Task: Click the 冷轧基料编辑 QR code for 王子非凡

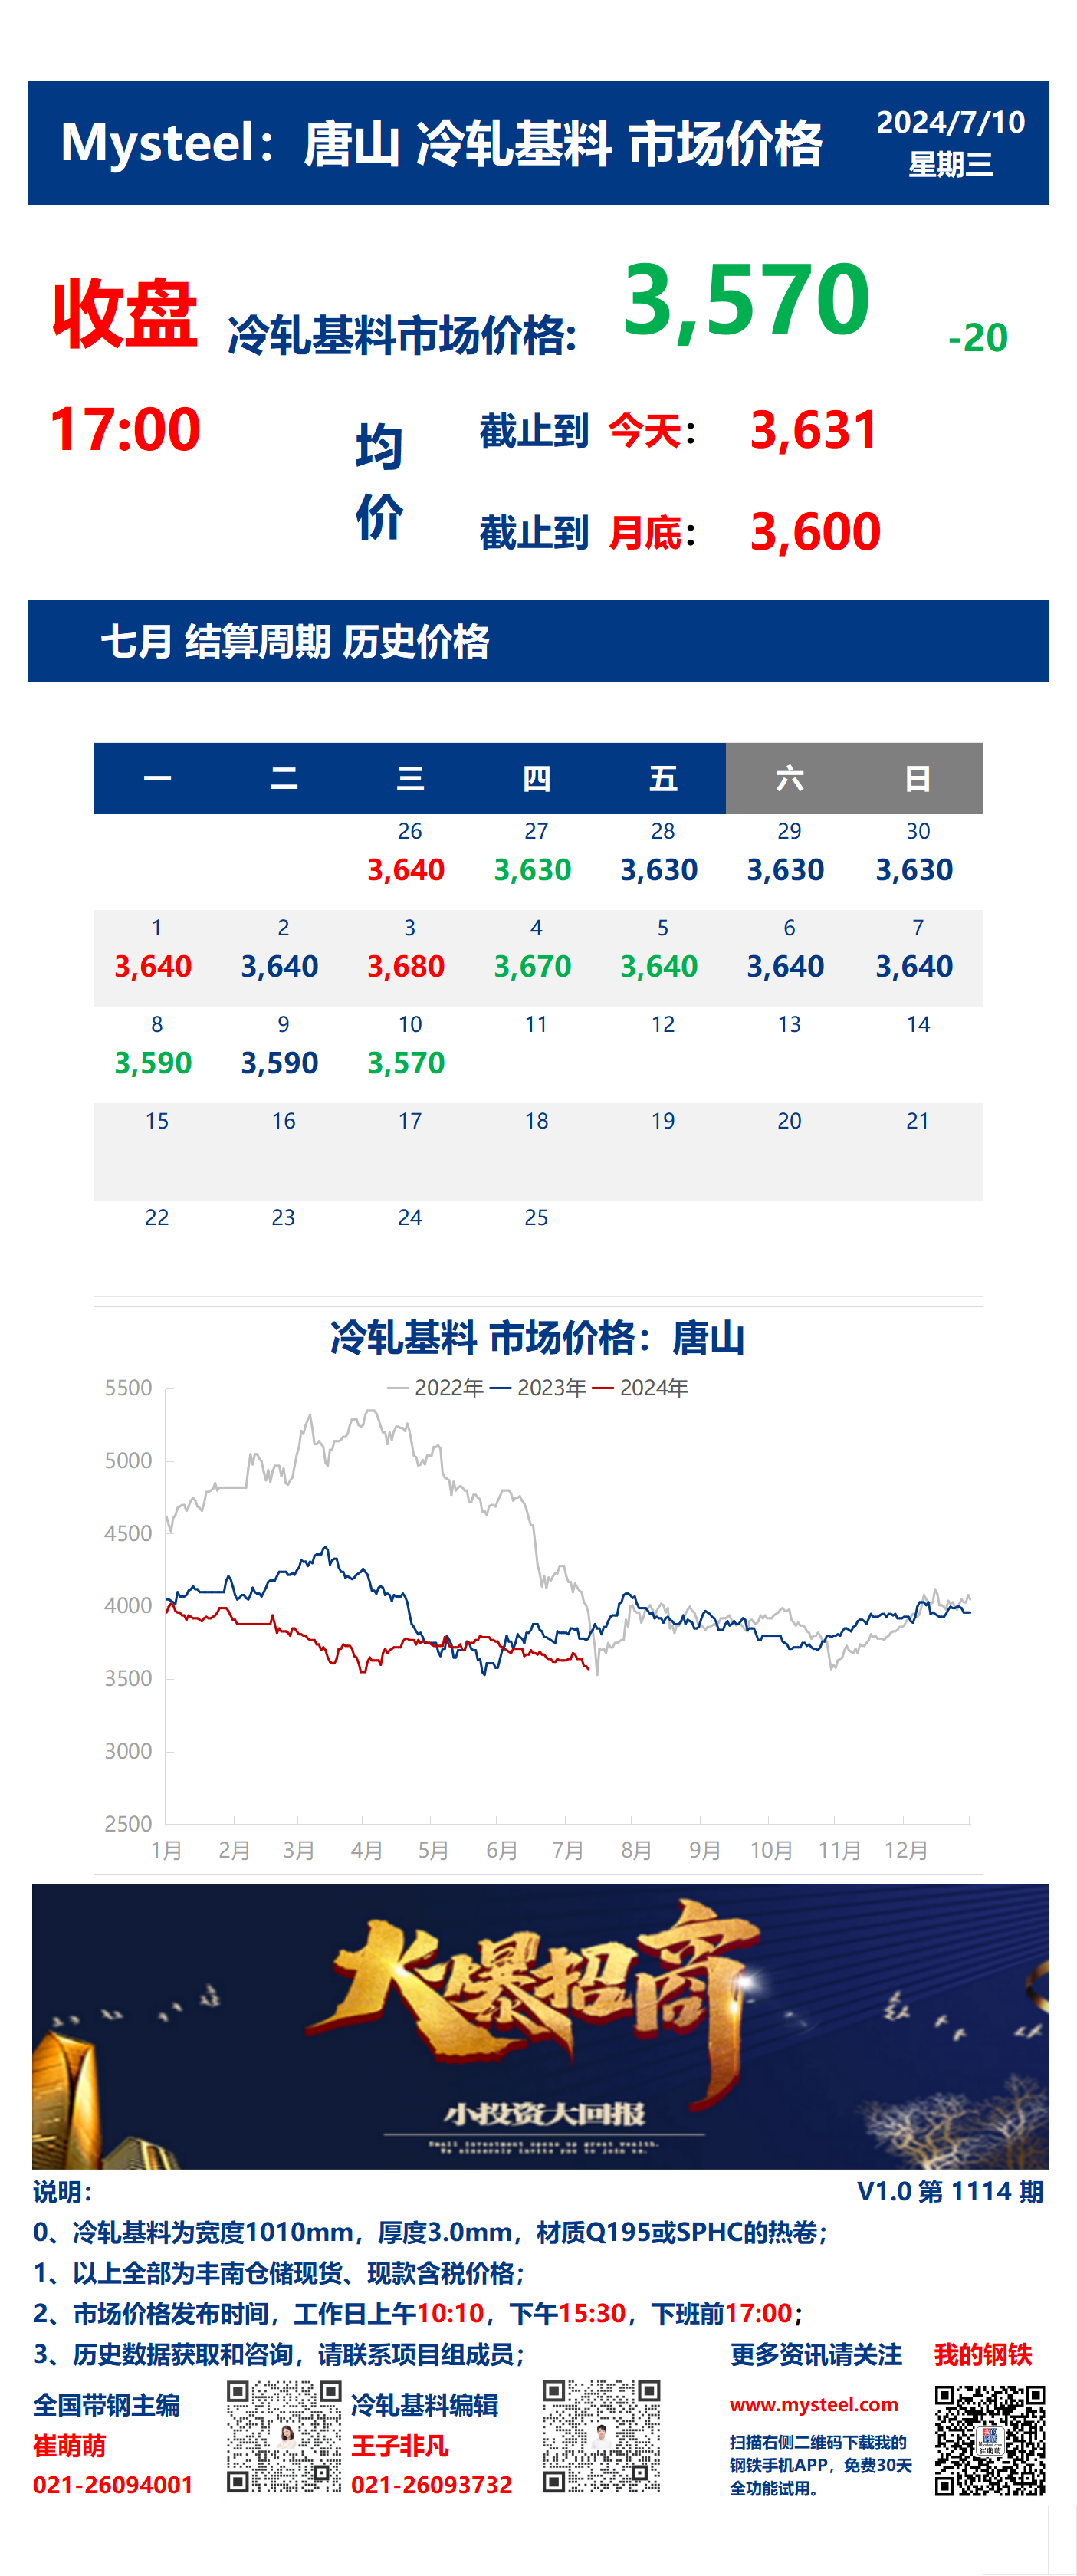Action: 601,2436
